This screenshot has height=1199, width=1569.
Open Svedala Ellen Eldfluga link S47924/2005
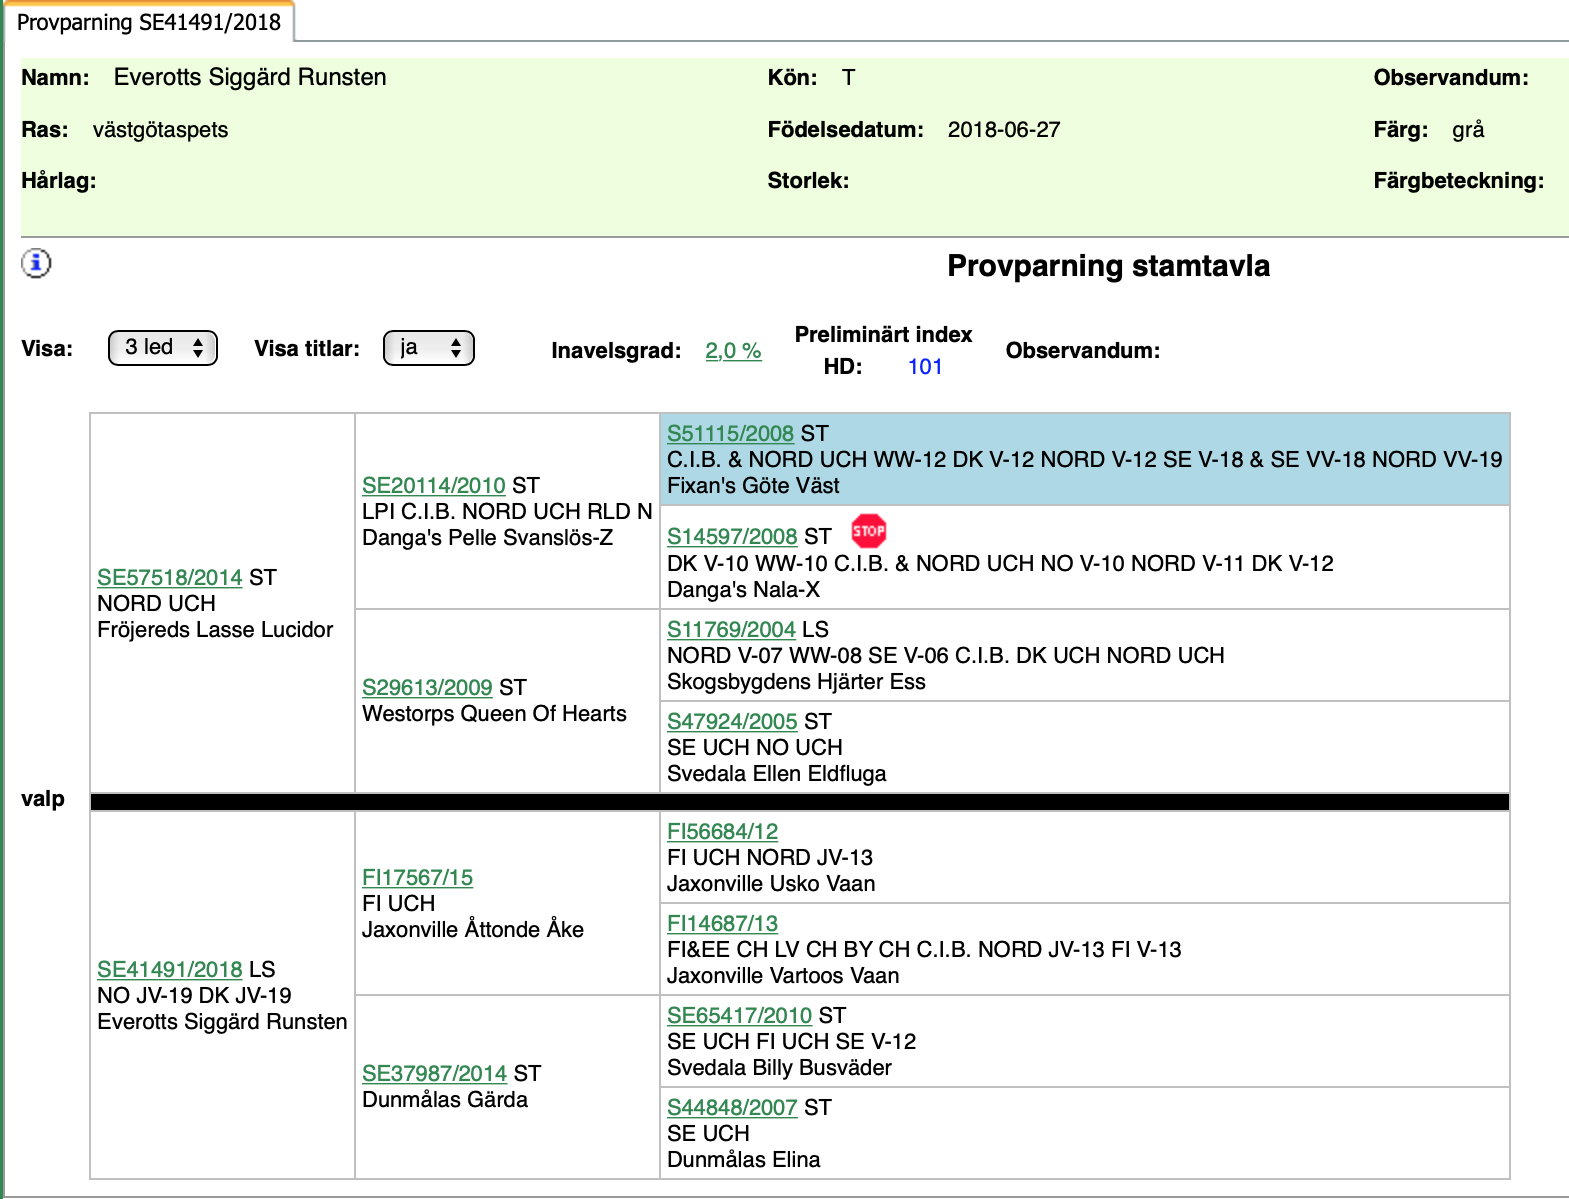pos(732,722)
